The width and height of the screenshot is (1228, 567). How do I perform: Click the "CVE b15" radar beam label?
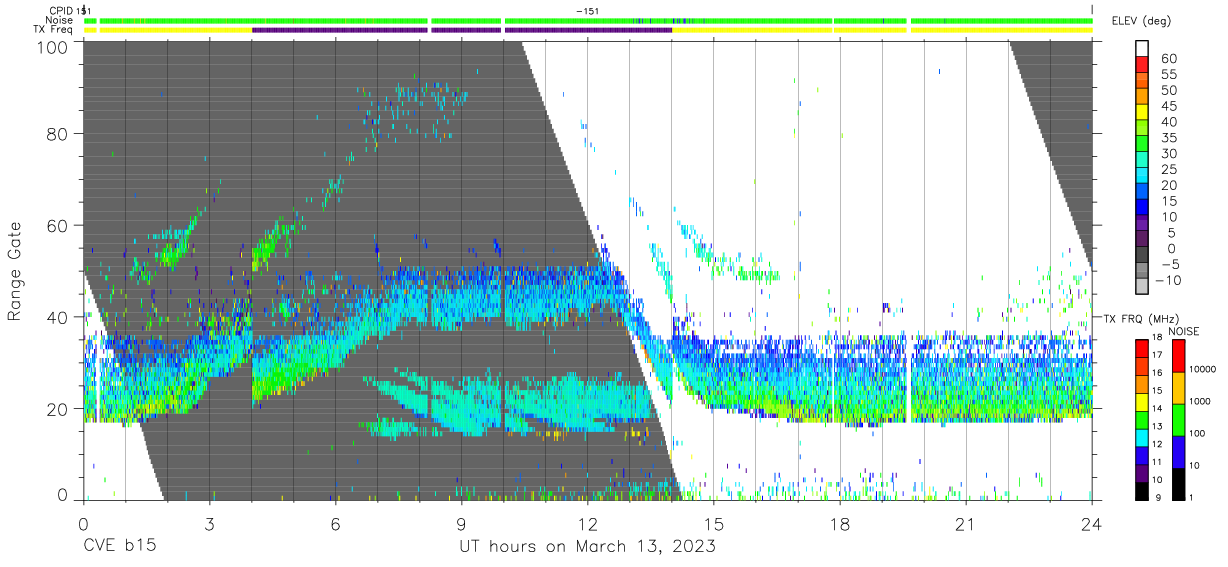119,547
